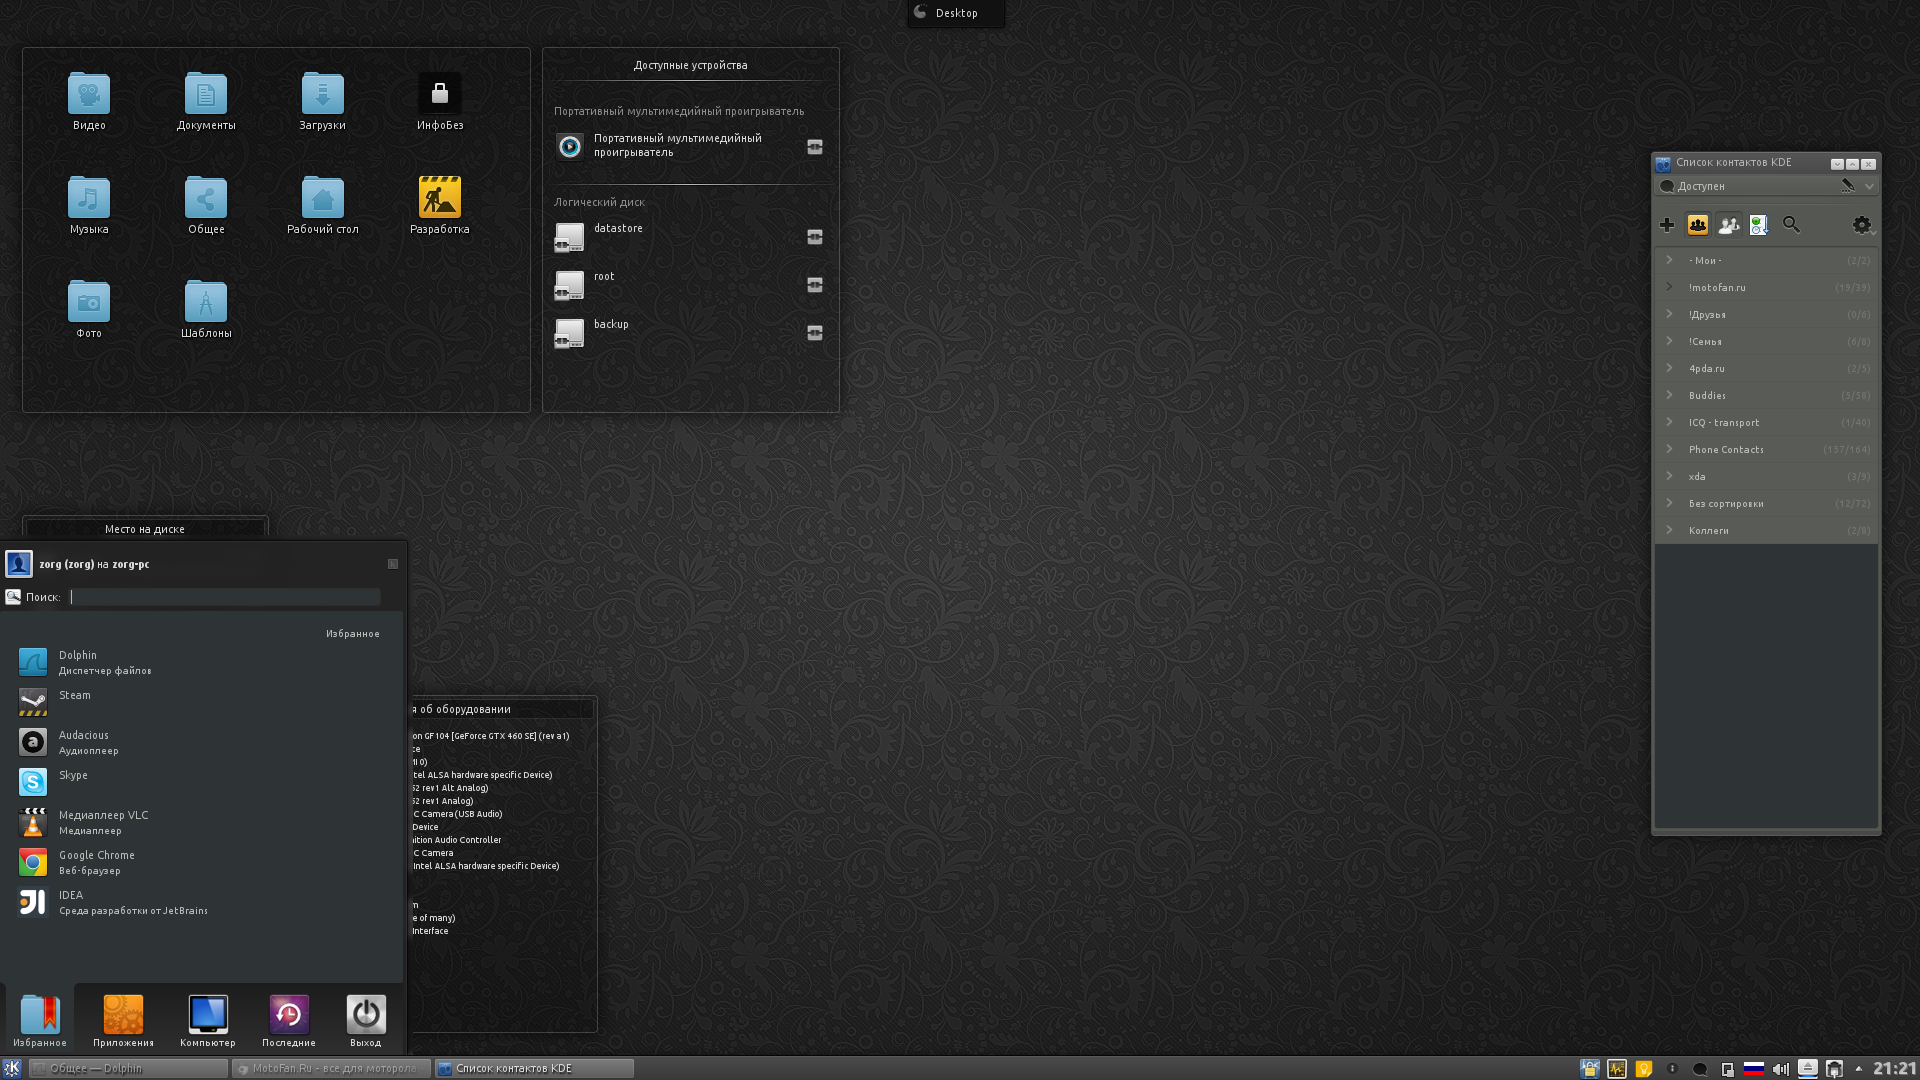Click the Russian flag keyboard layout

coord(1754,1069)
